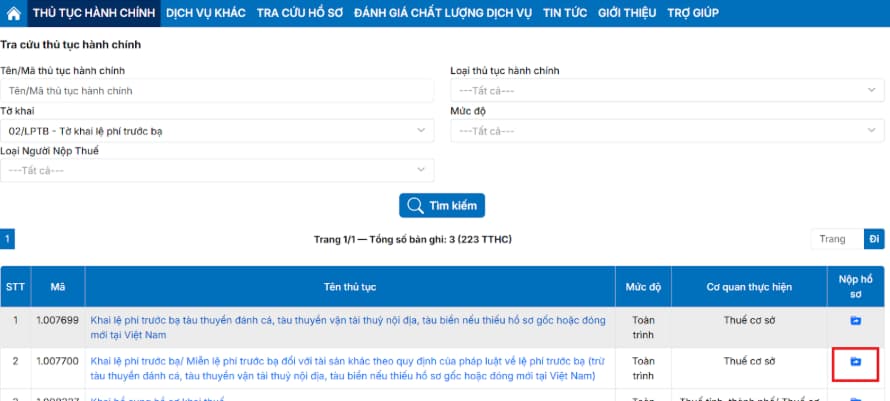Open the TRỢ GIÚP menu item

tap(692, 13)
